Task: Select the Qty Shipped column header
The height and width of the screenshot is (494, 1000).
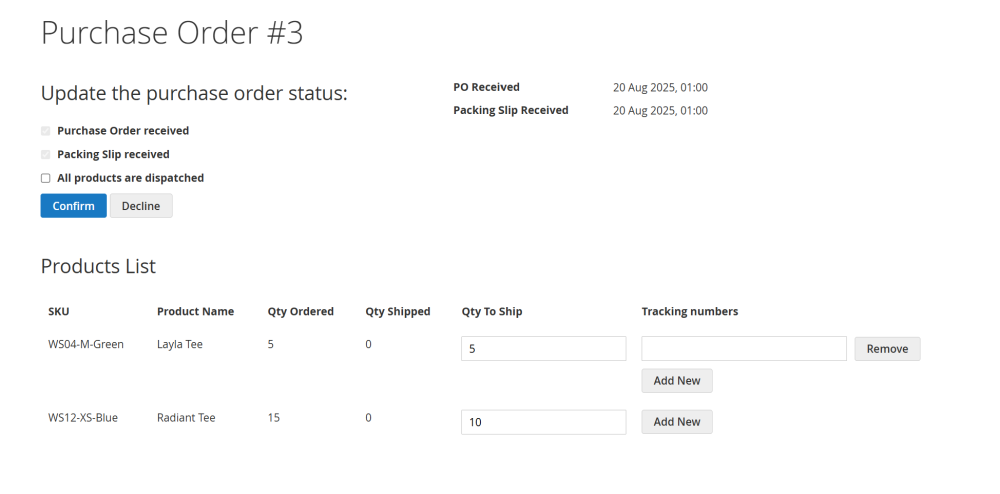Action: (397, 312)
